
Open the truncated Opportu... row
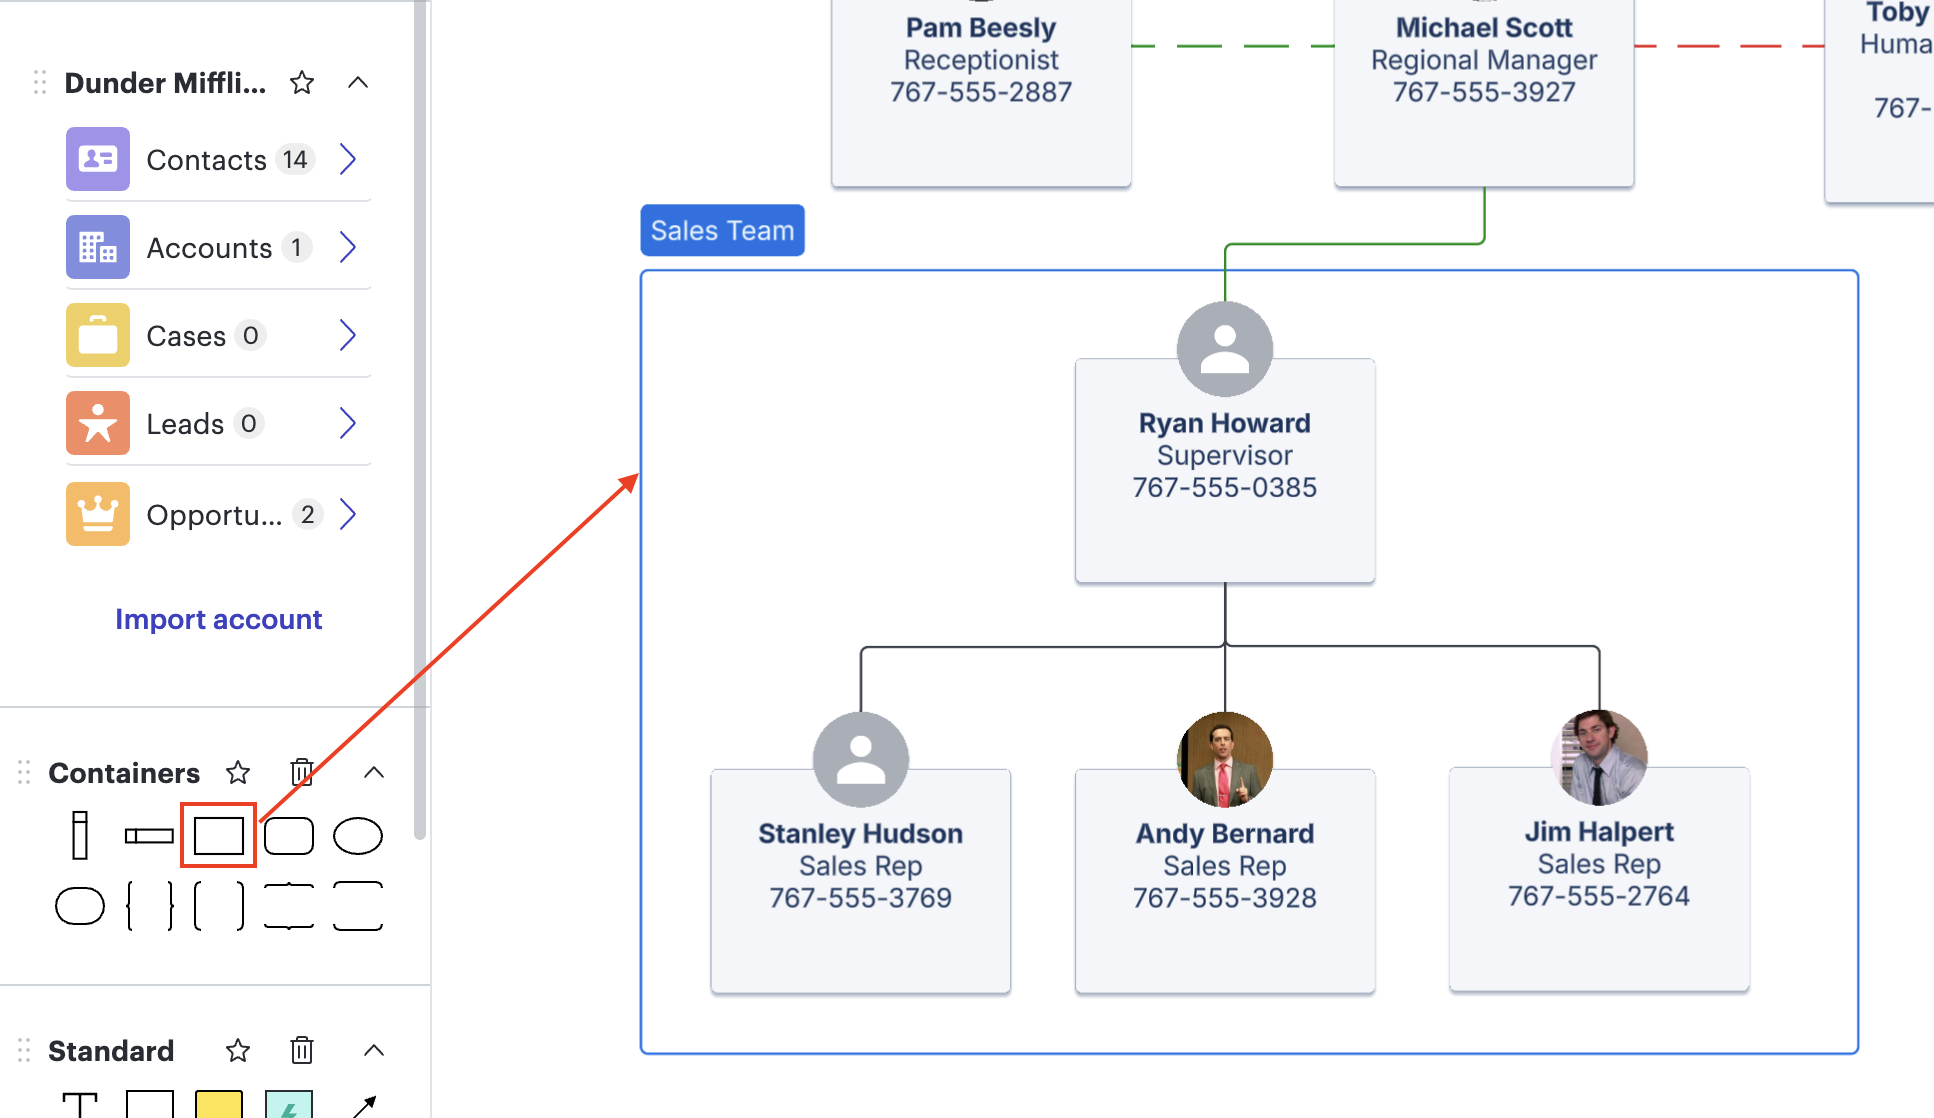pyautogui.click(x=218, y=514)
